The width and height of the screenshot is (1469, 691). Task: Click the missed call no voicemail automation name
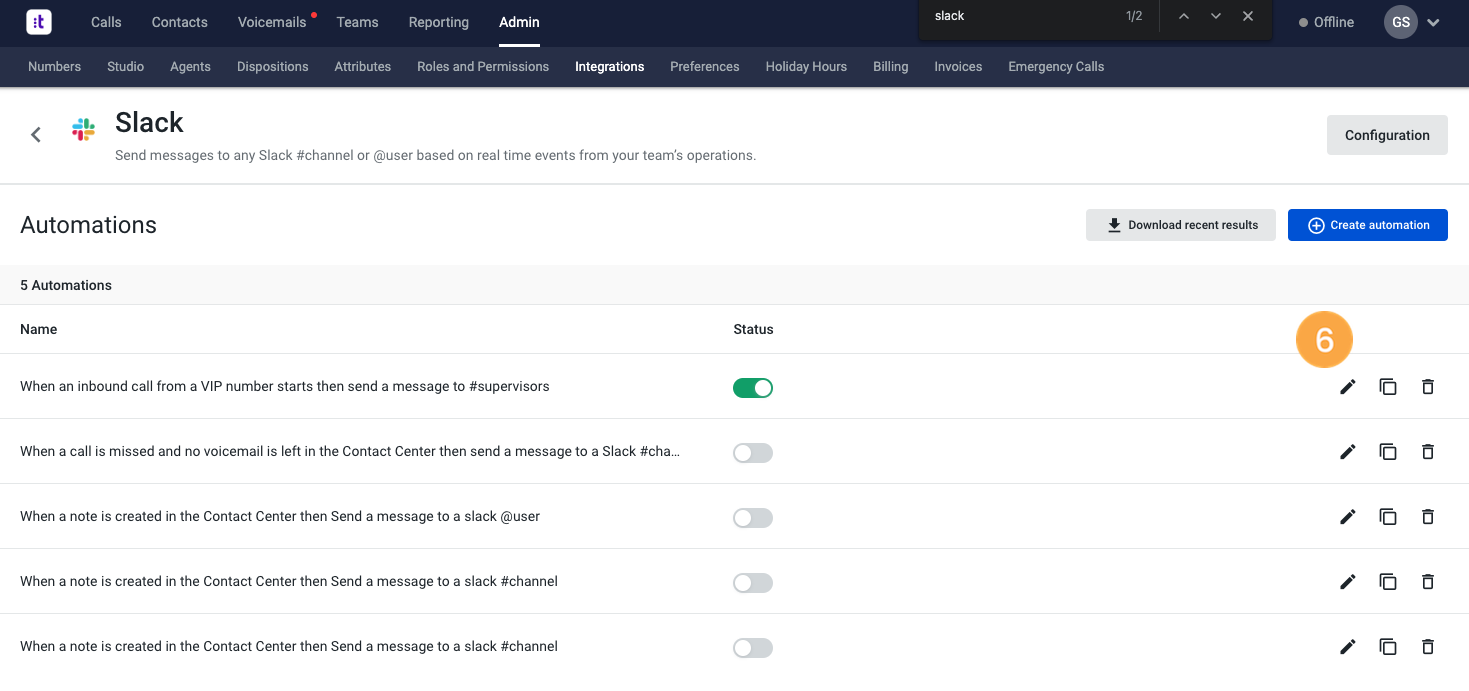350,451
